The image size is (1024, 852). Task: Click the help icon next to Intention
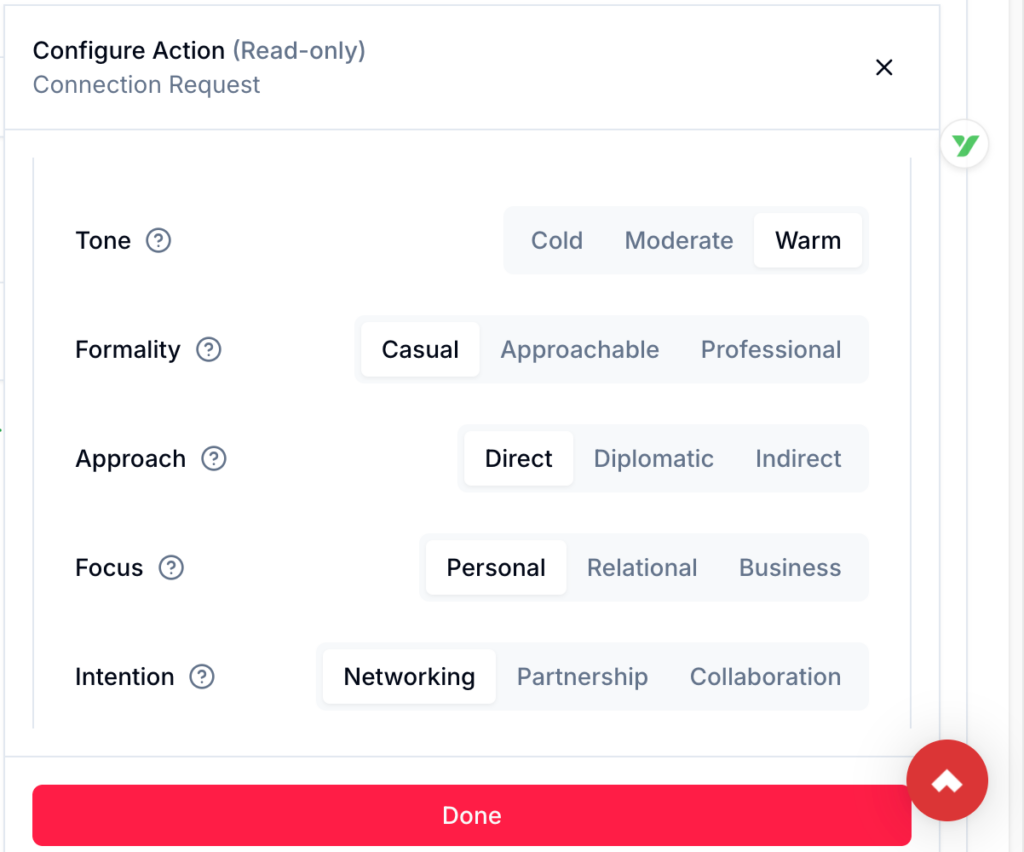[202, 677]
